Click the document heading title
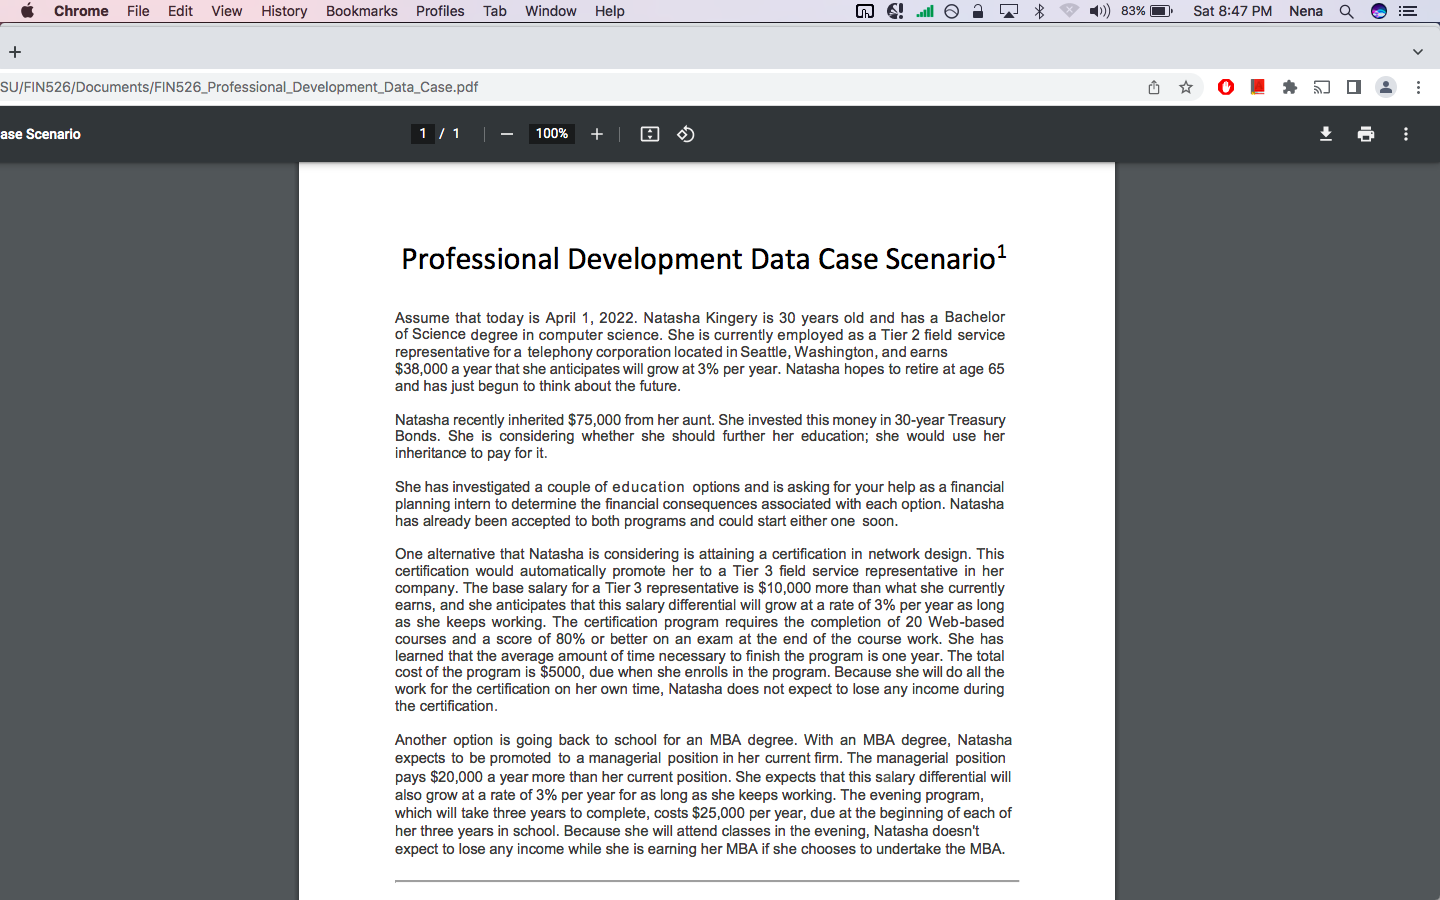The image size is (1440, 900). coord(703,258)
